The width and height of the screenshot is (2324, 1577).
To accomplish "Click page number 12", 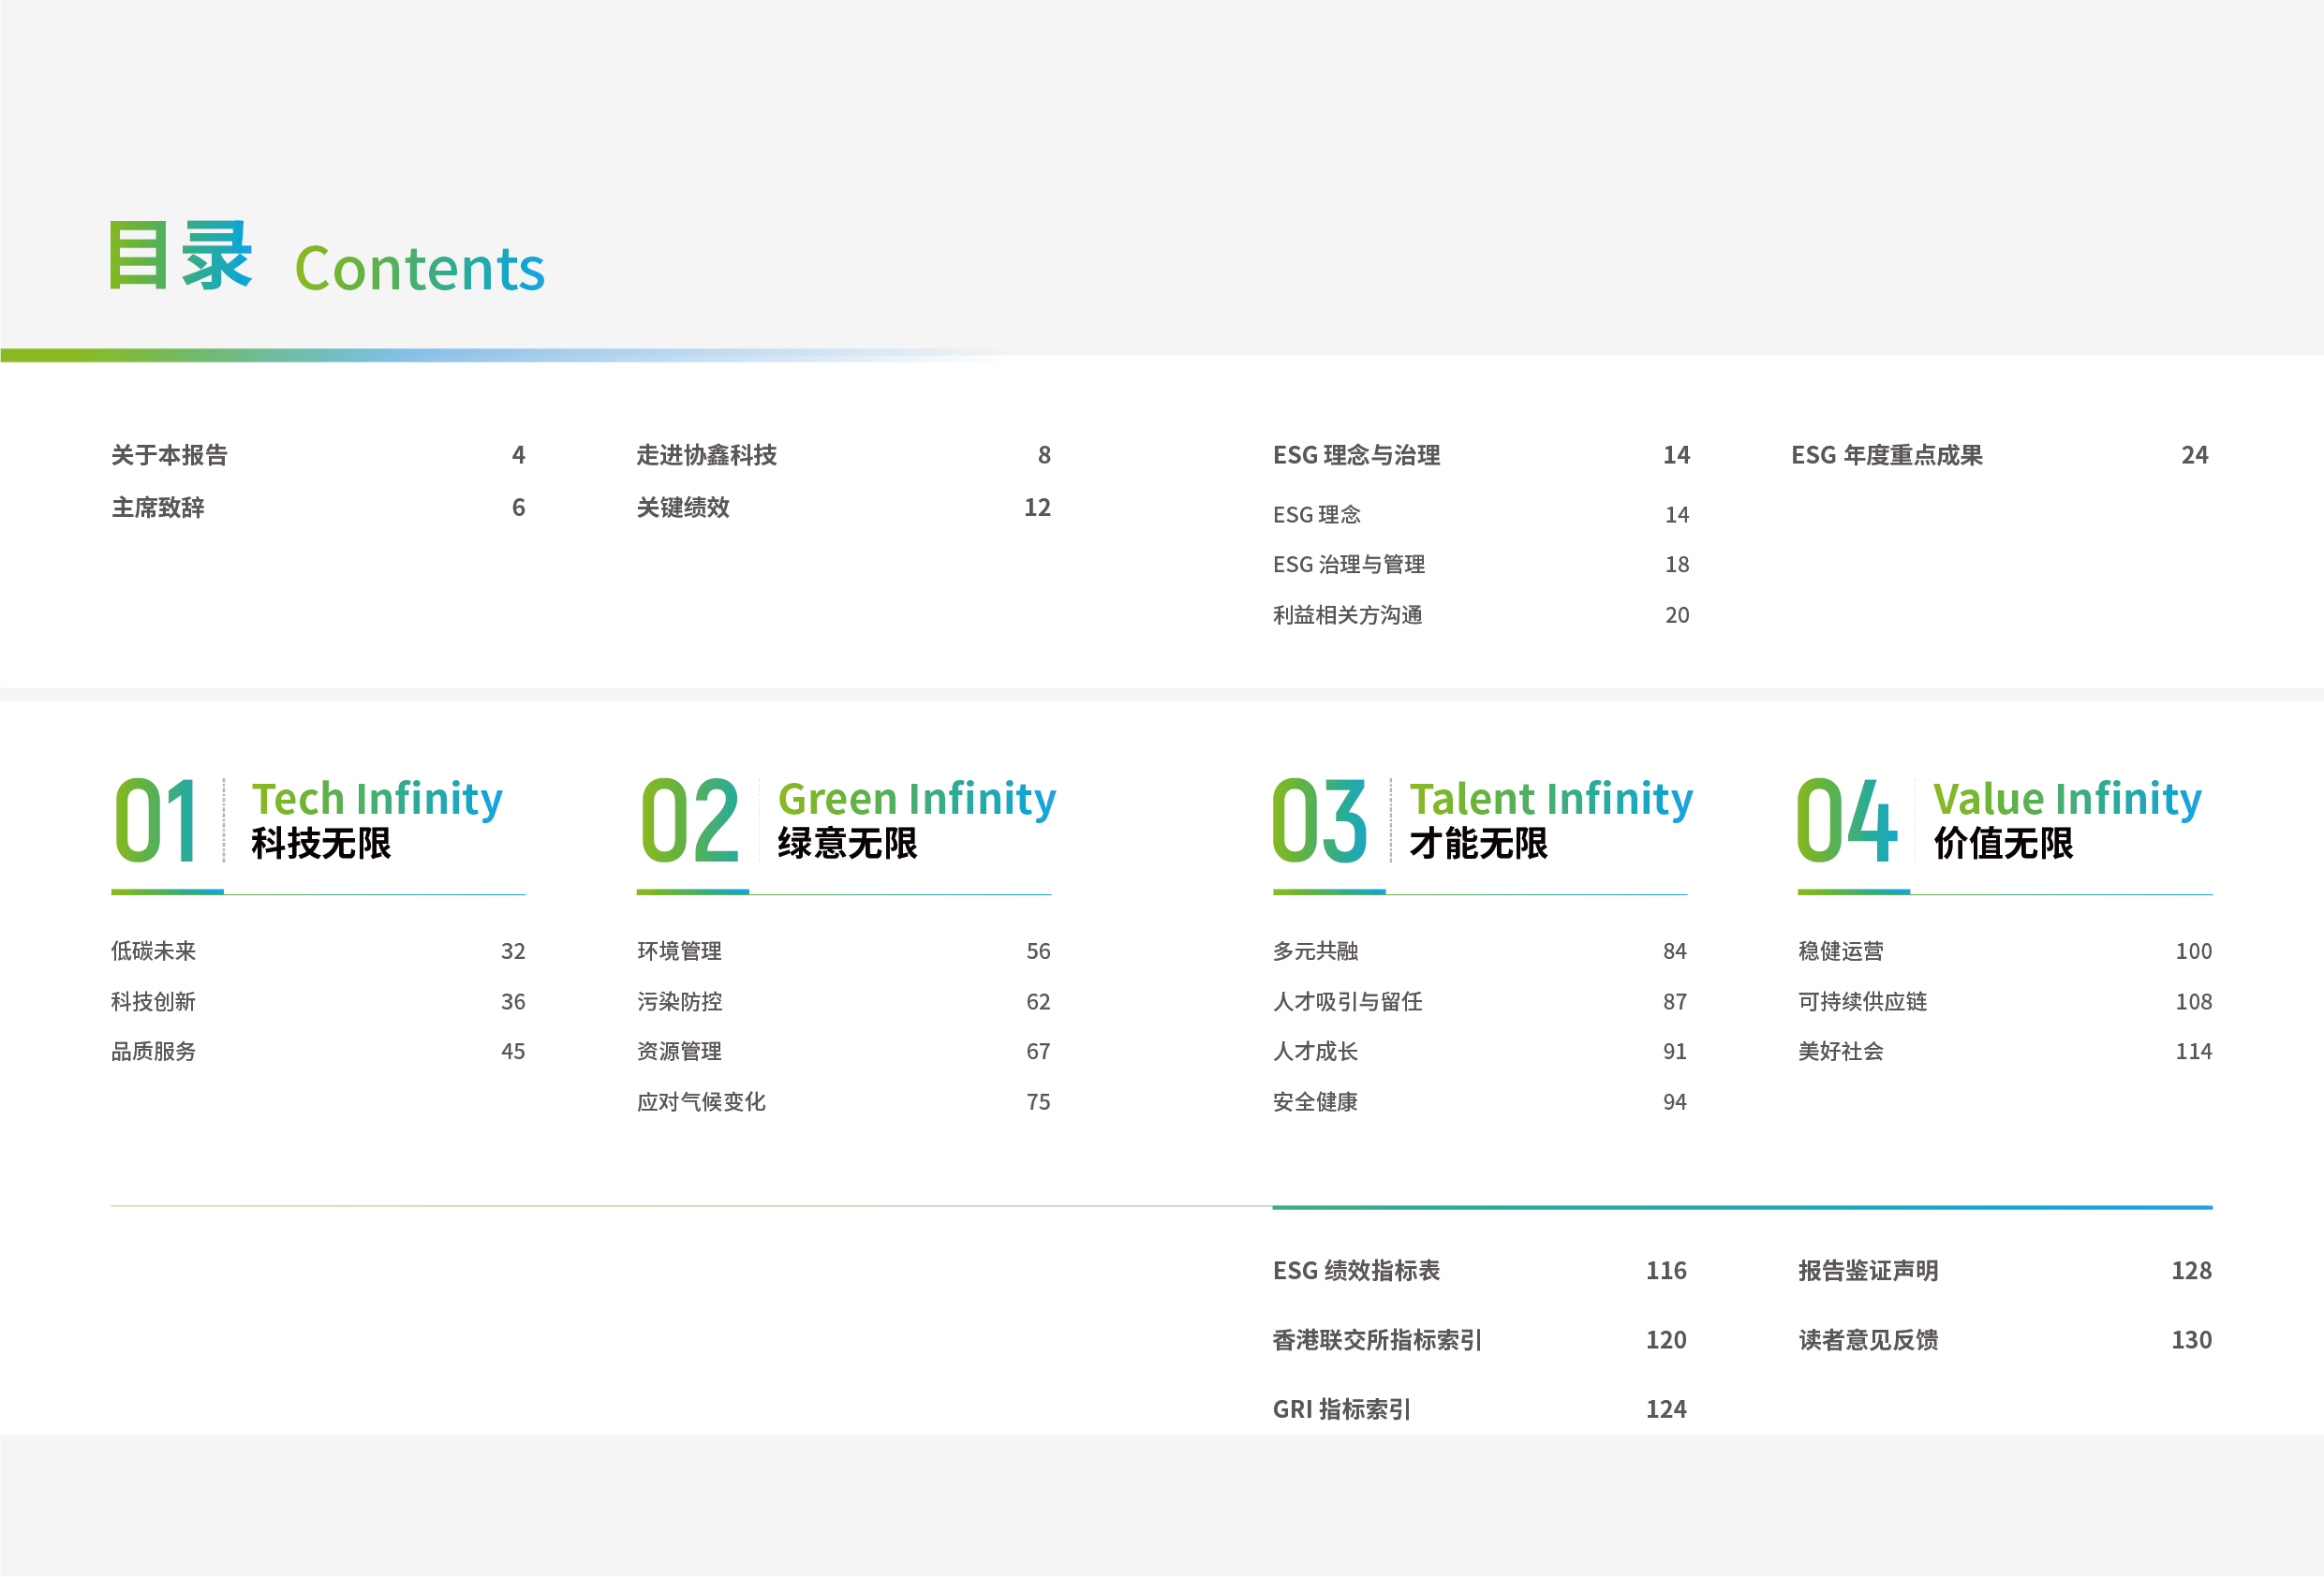I will pyautogui.click(x=1037, y=507).
